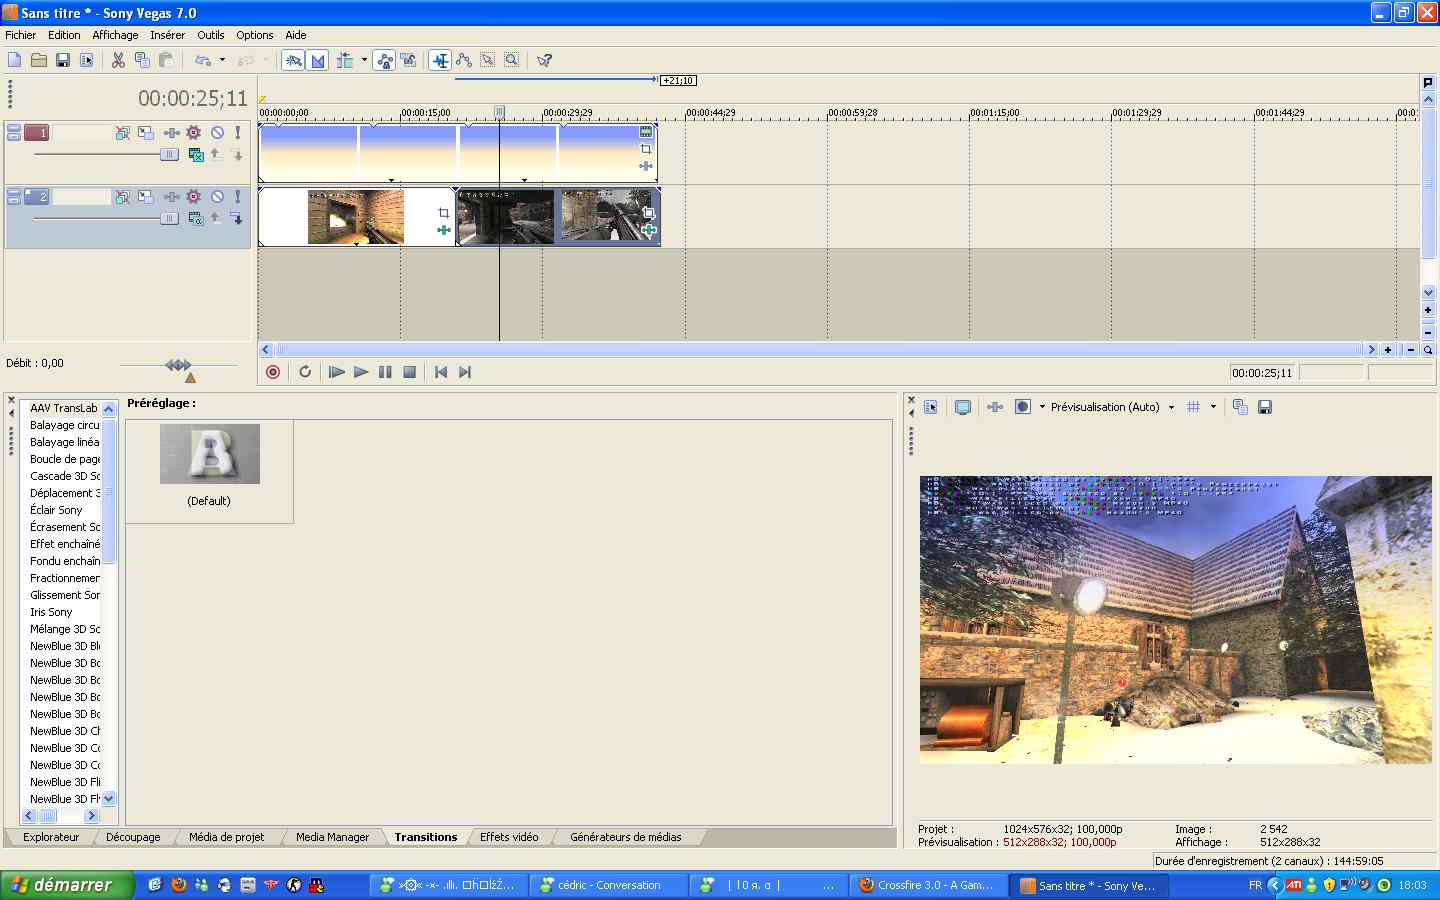Screen dimensions: 1440x900
Task: Open the Affichage menu
Action: point(115,35)
